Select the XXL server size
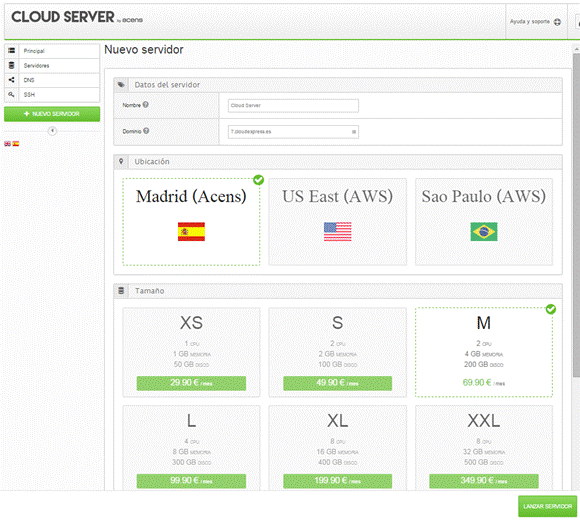580x520 pixels. pos(484,448)
